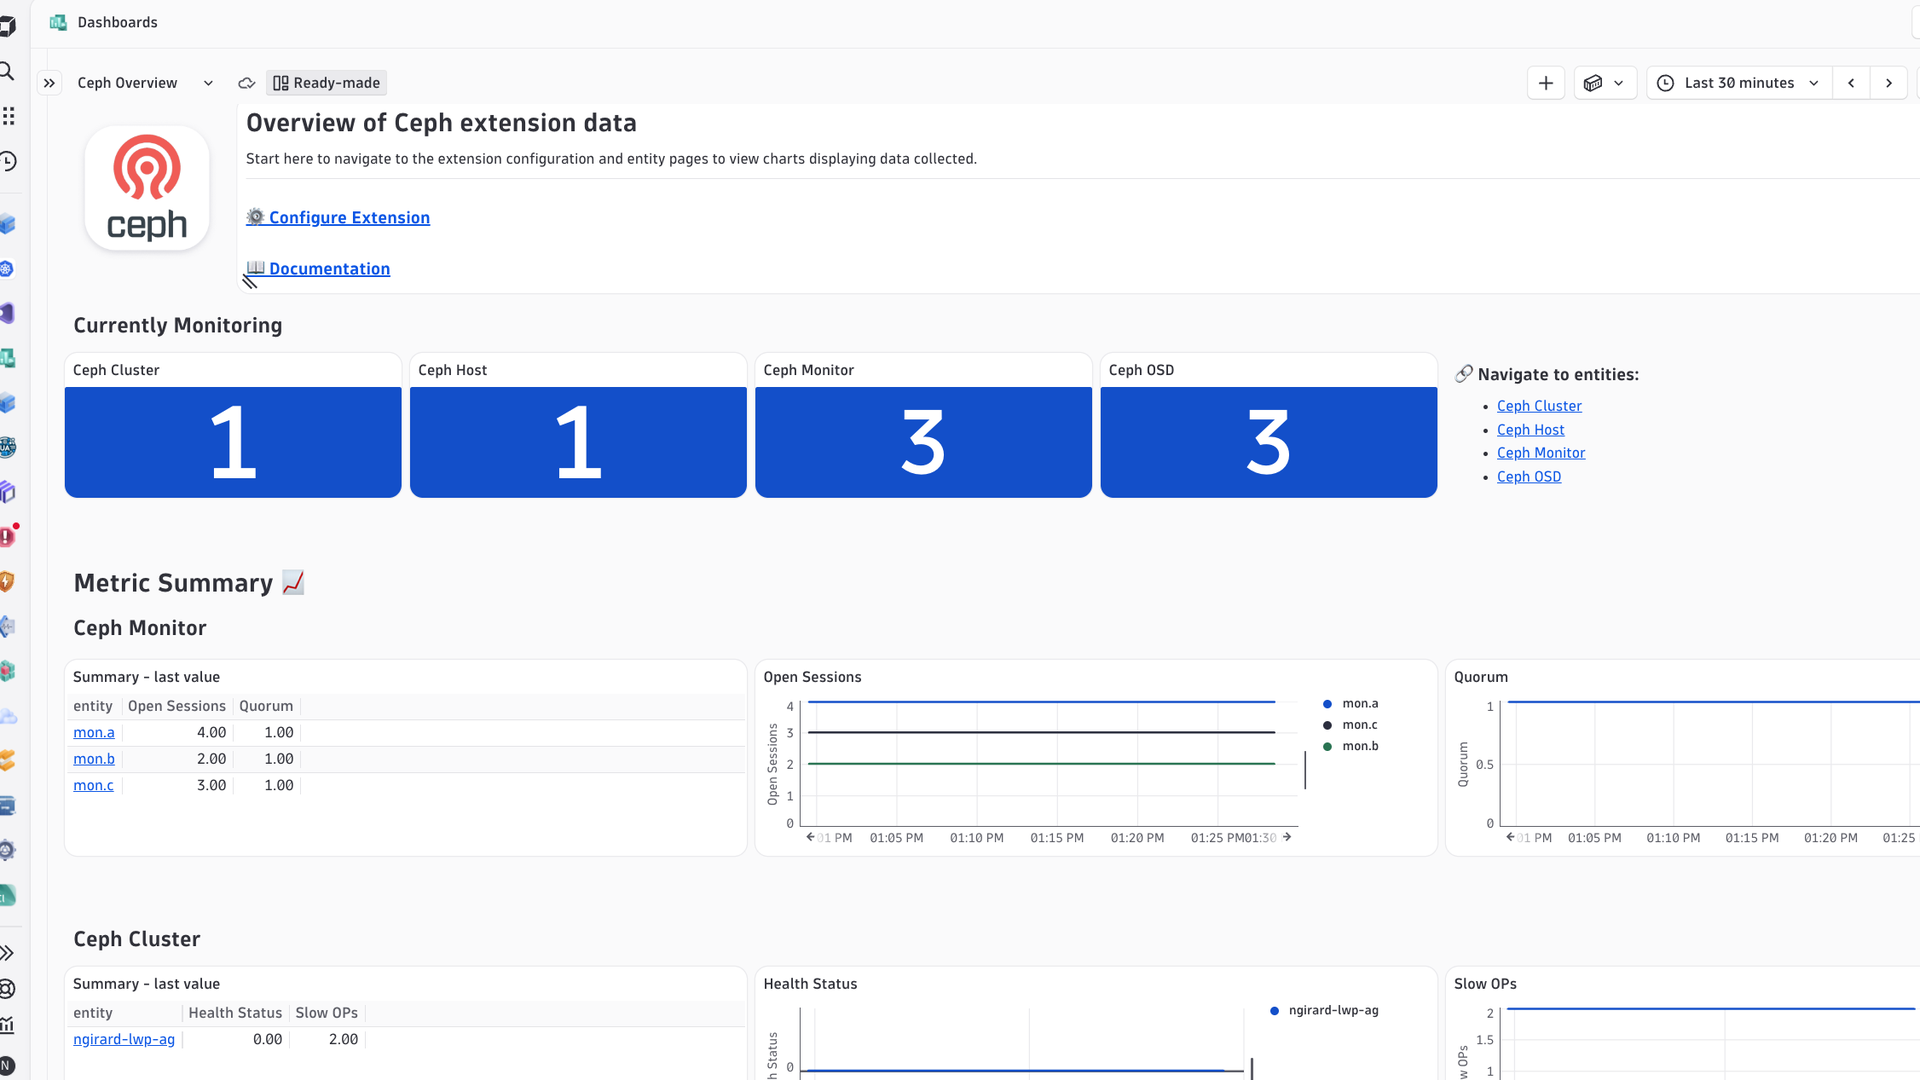Open Ceph Host link under Navigate to entities
Screen dimensions: 1920x1080
tap(1530, 430)
